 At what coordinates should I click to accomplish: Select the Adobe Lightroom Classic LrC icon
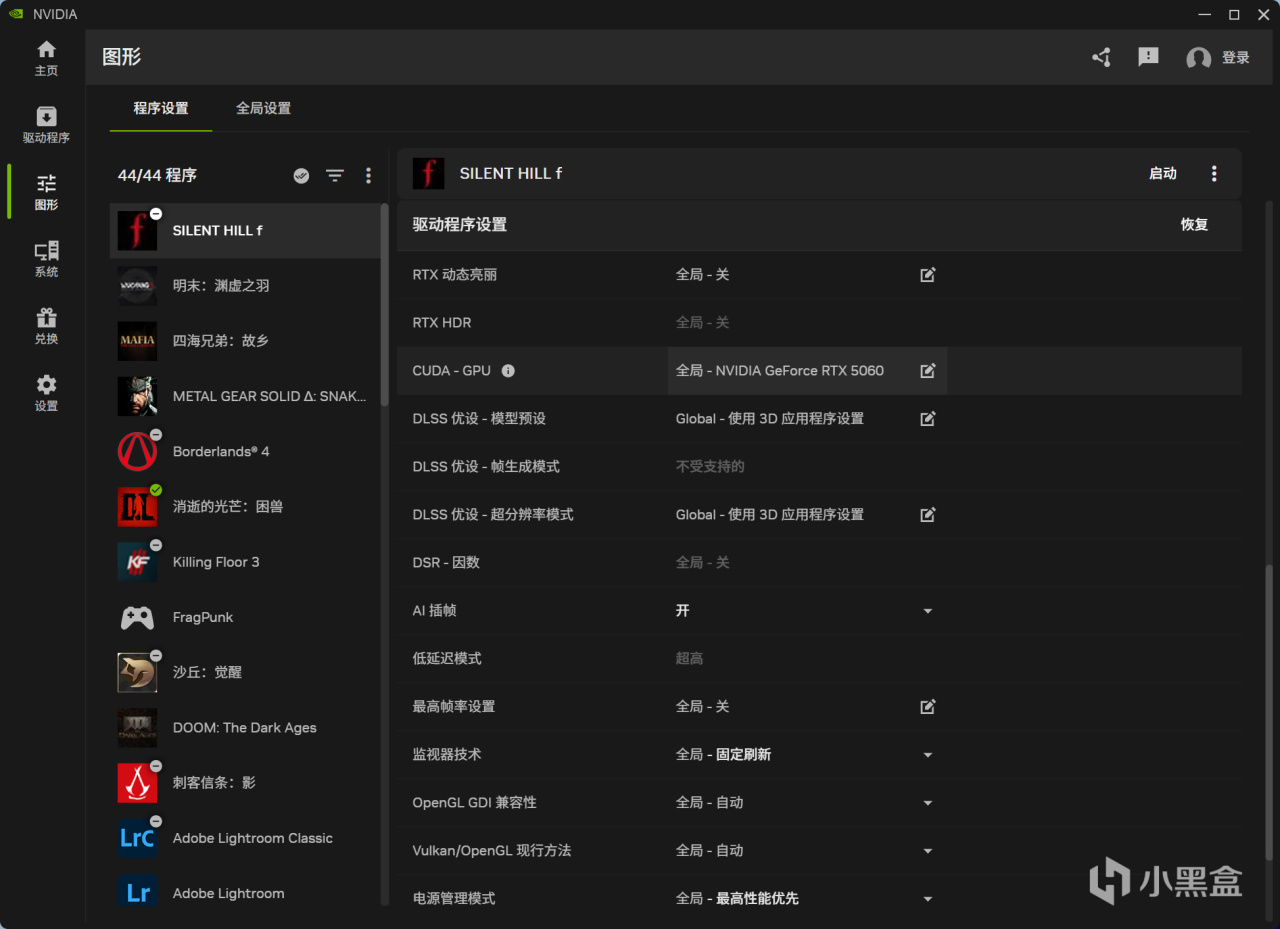point(137,838)
